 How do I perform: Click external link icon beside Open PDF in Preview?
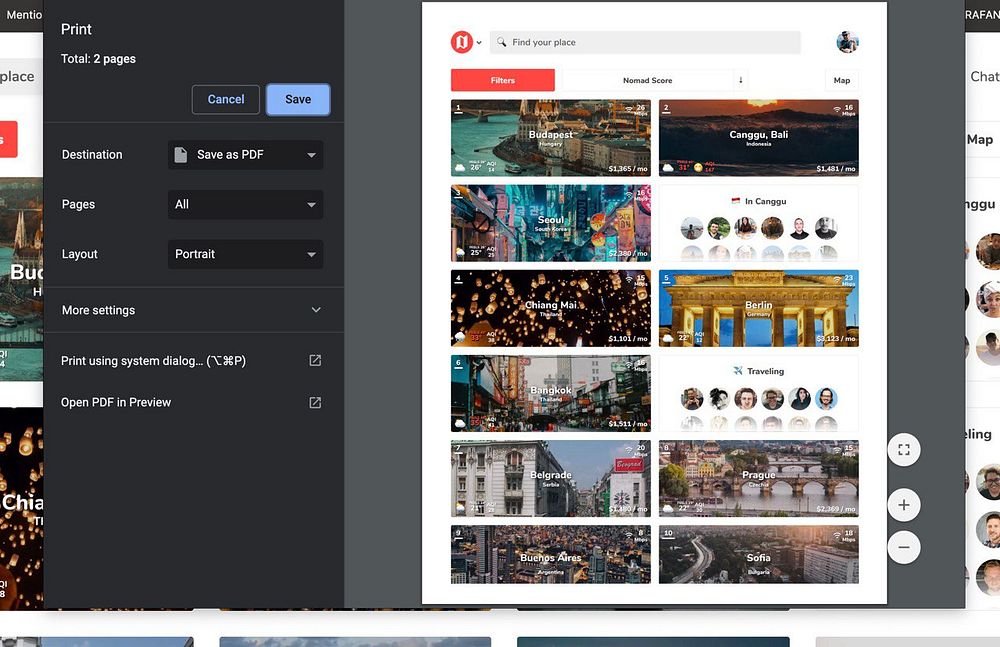[x=315, y=403]
